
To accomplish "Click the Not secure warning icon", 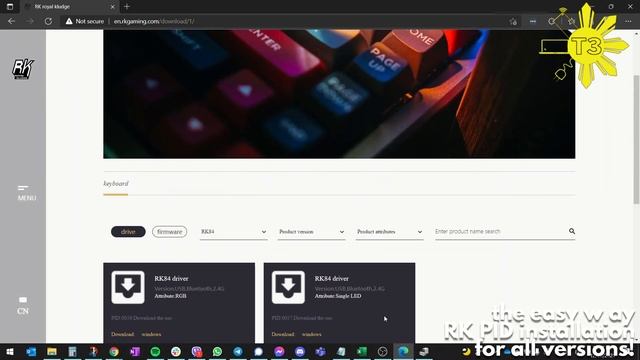I will coord(69,21).
